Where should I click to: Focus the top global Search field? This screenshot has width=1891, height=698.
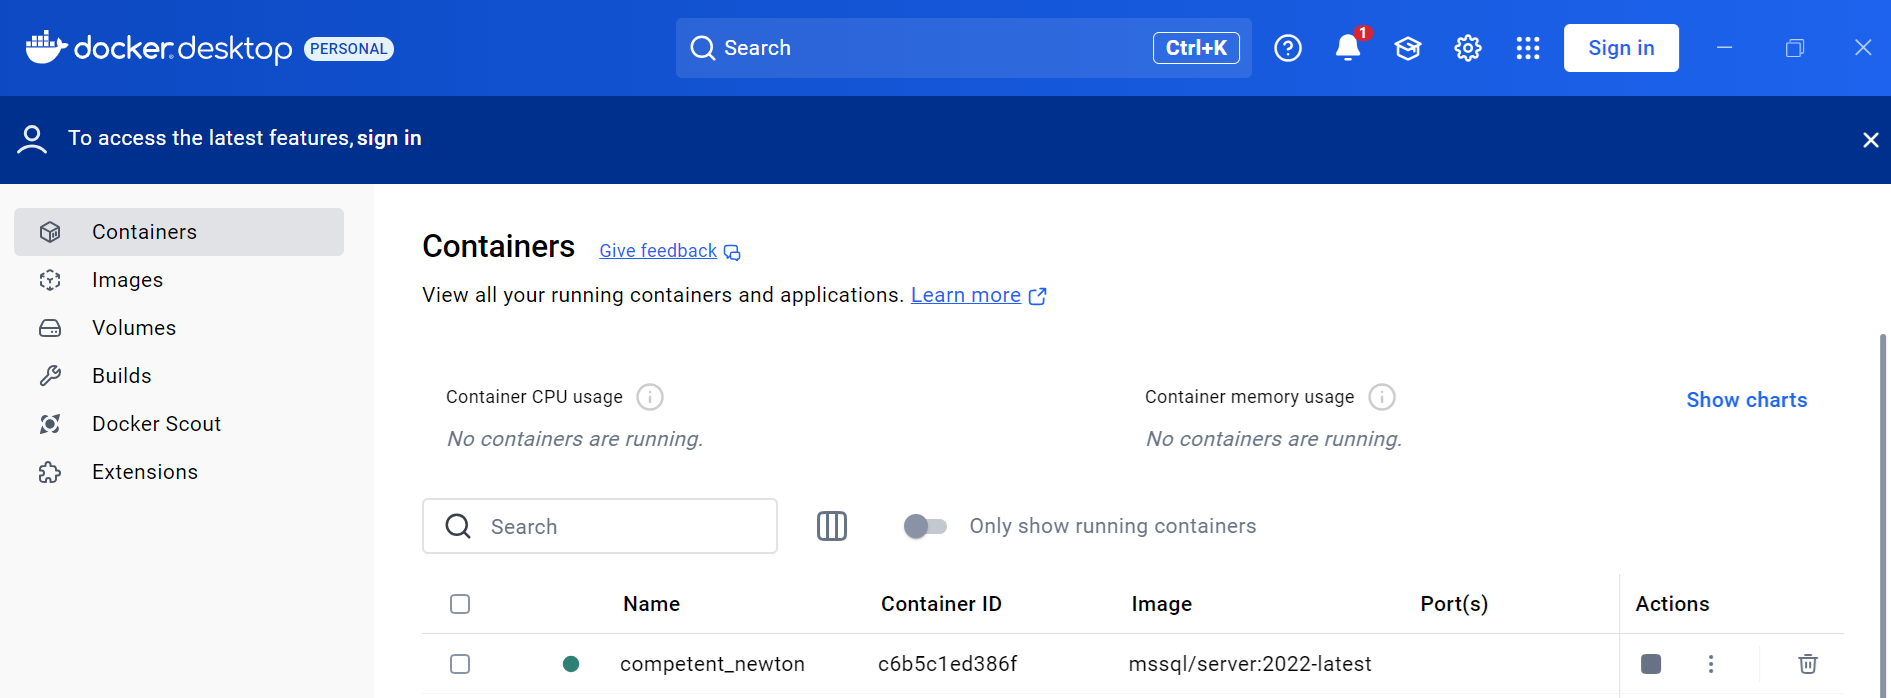click(964, 48)
